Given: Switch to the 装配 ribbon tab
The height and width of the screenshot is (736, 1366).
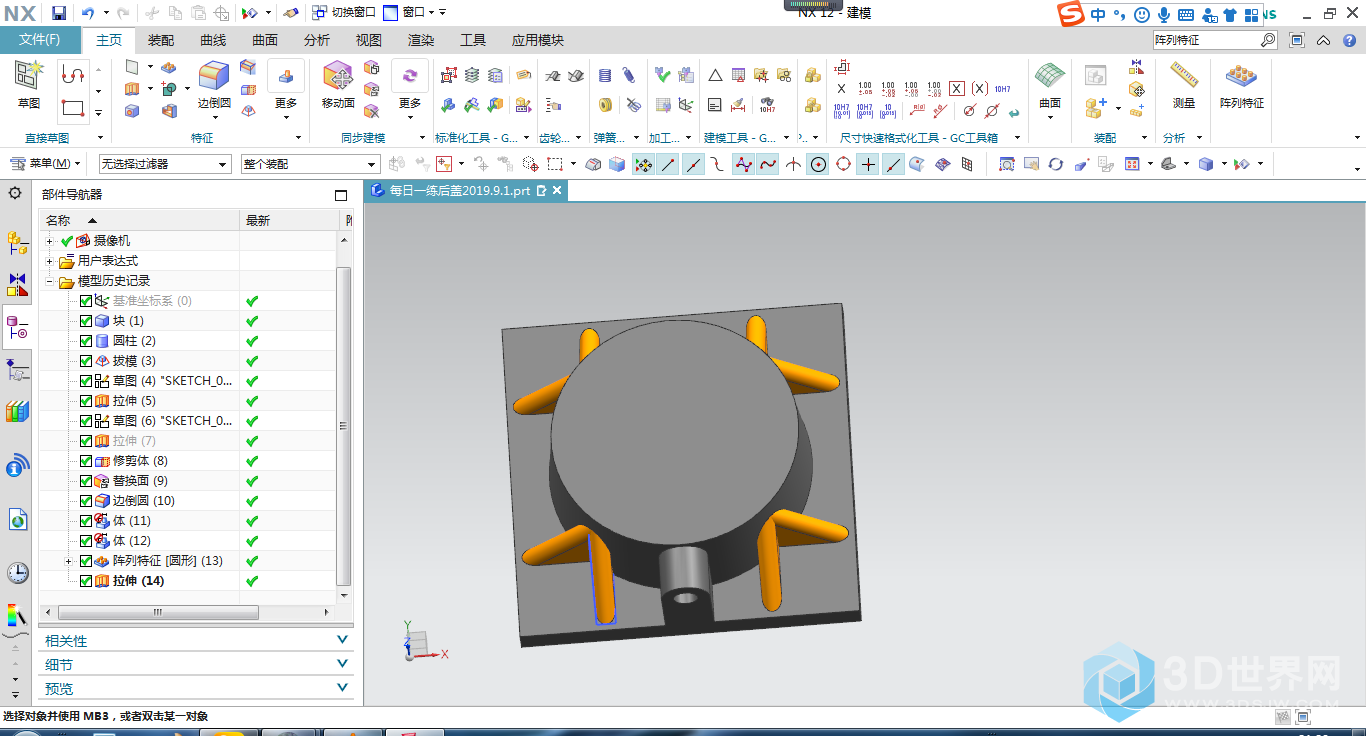Looking at the screenshot, I should (x=161, y=40).
